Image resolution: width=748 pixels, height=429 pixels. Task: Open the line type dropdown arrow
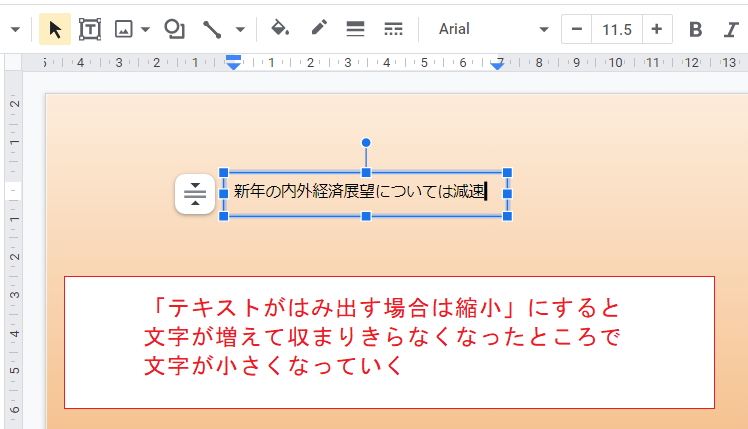tap(240, 30)
